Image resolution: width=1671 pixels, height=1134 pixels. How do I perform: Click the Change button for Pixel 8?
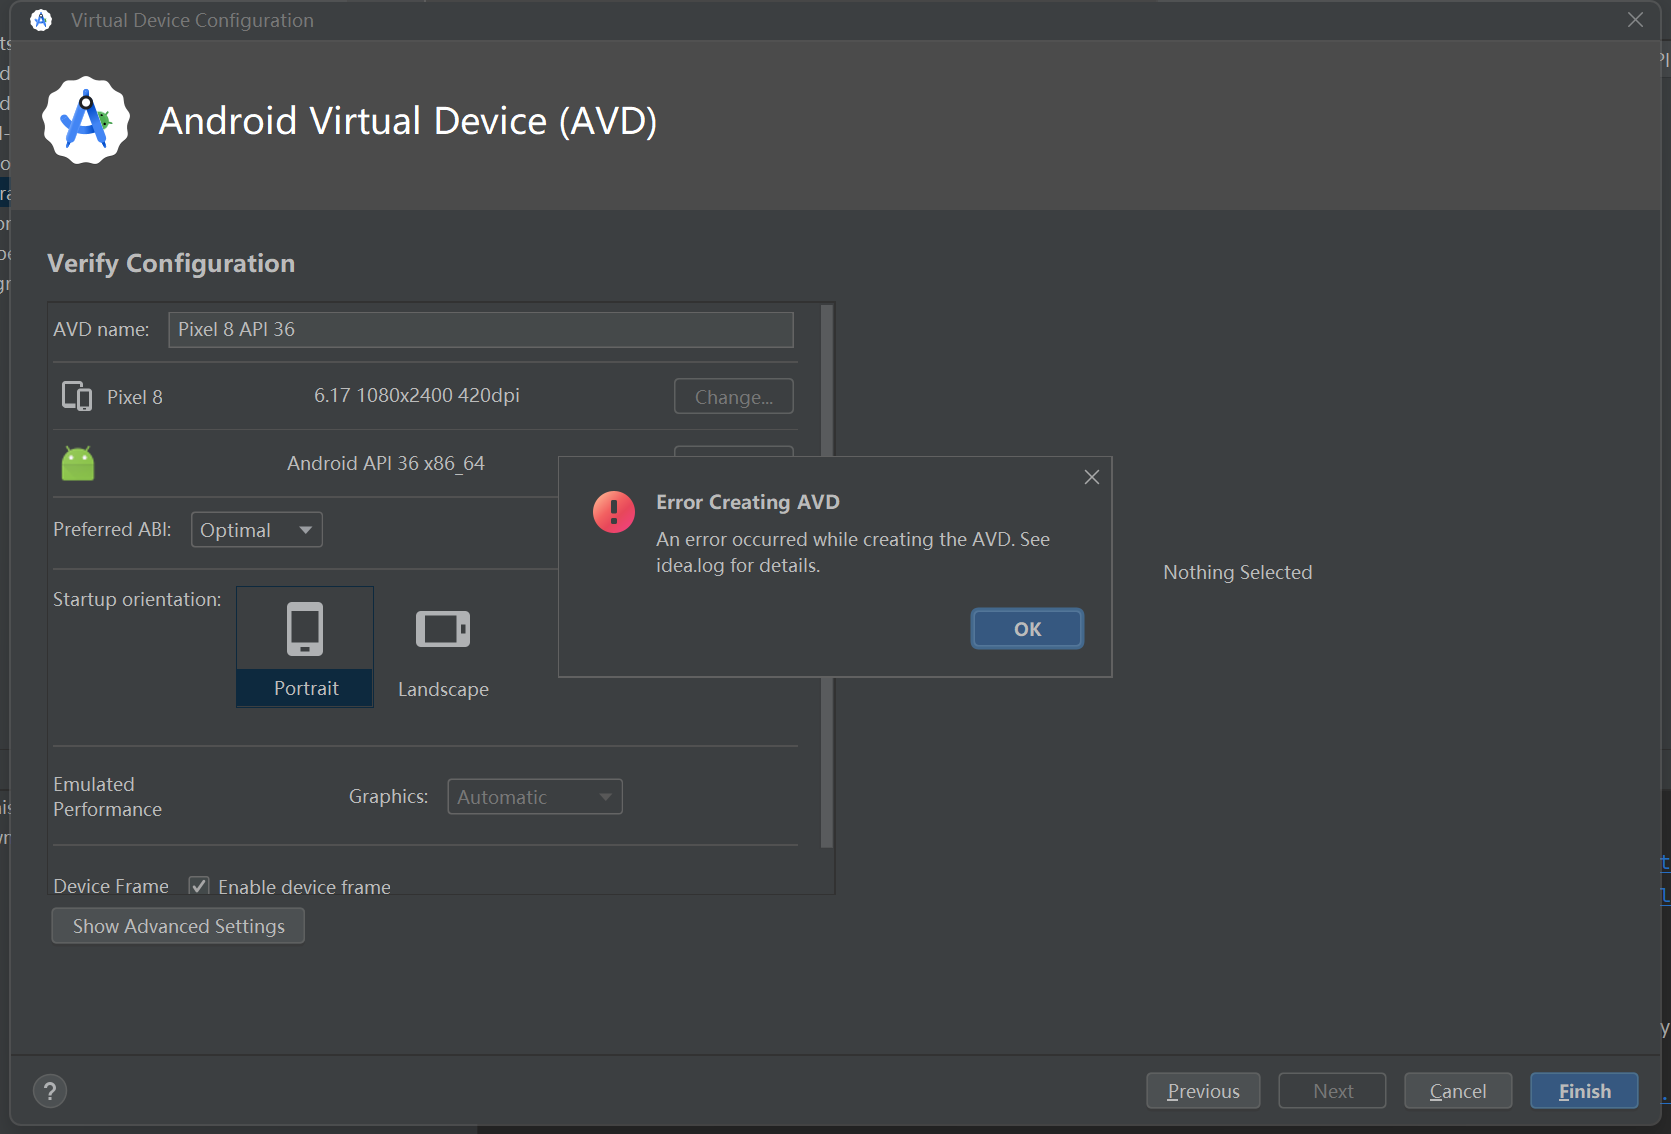[734, 397]
